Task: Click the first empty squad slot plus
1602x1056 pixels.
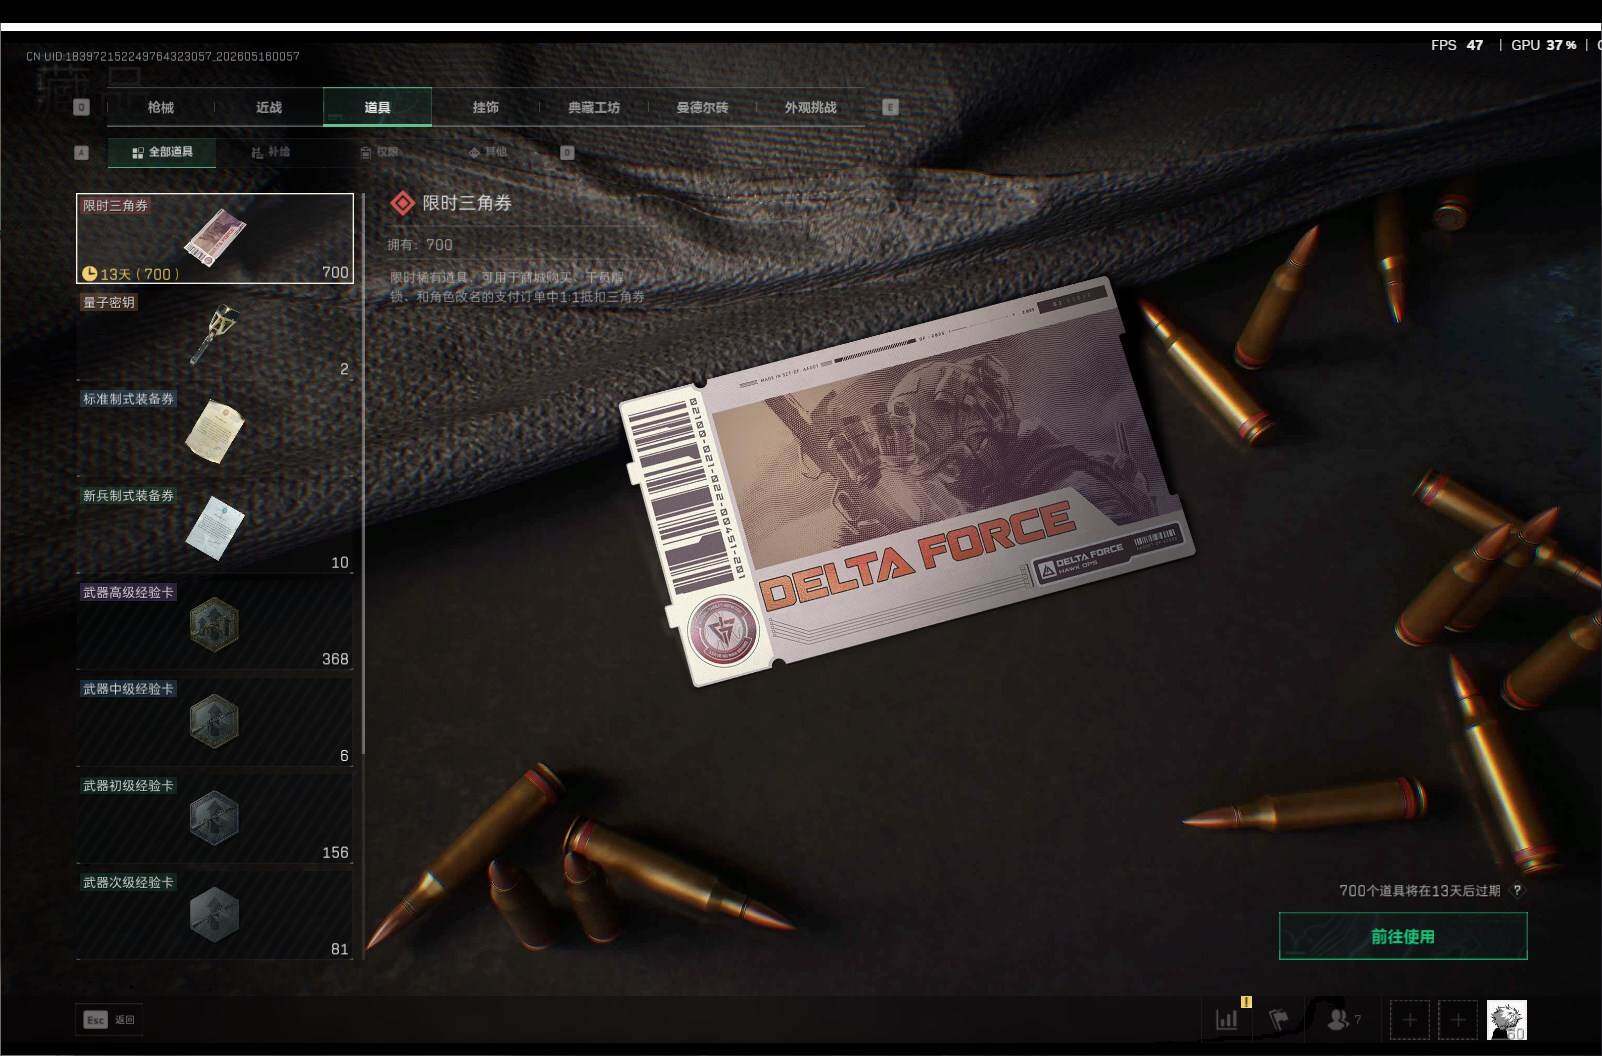Action: pos(1409,1020)
